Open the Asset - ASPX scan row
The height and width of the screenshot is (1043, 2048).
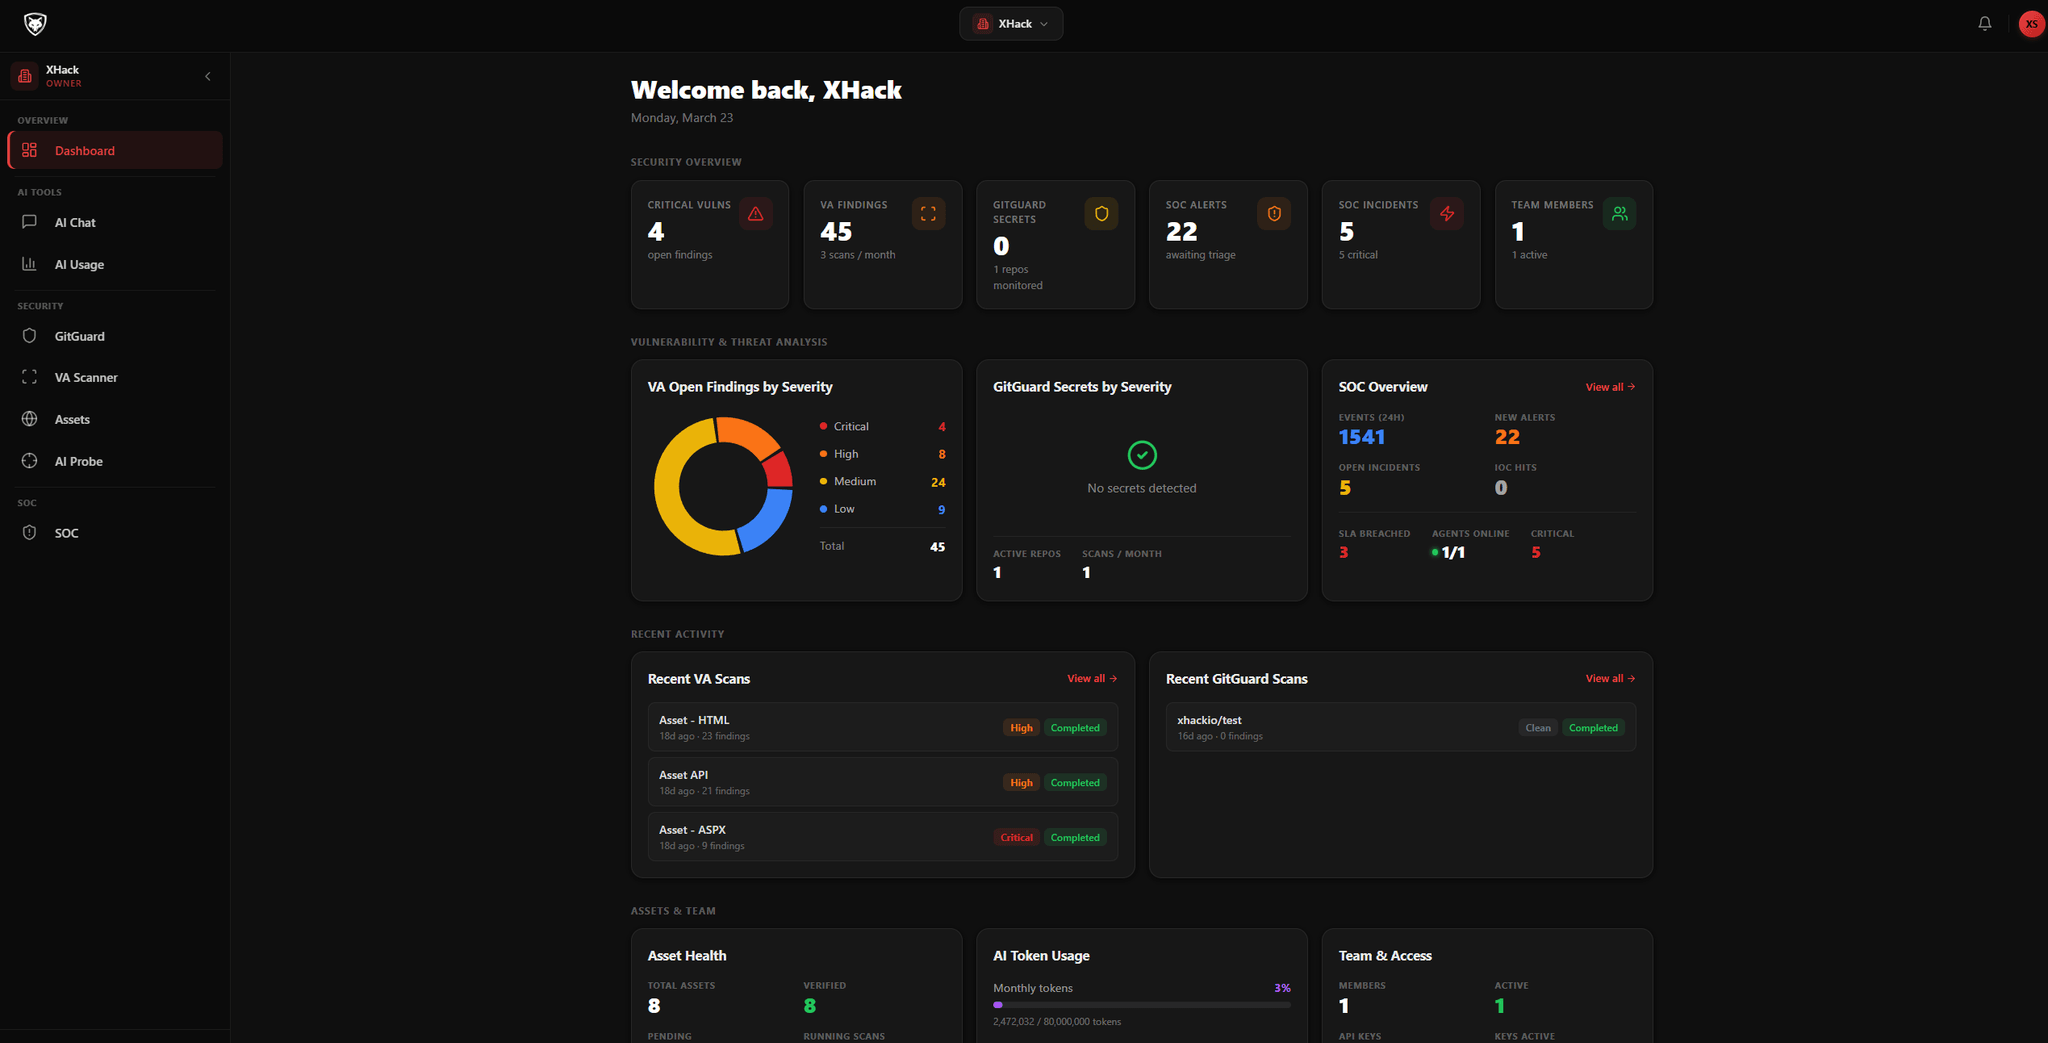click(x=883, y=837)
